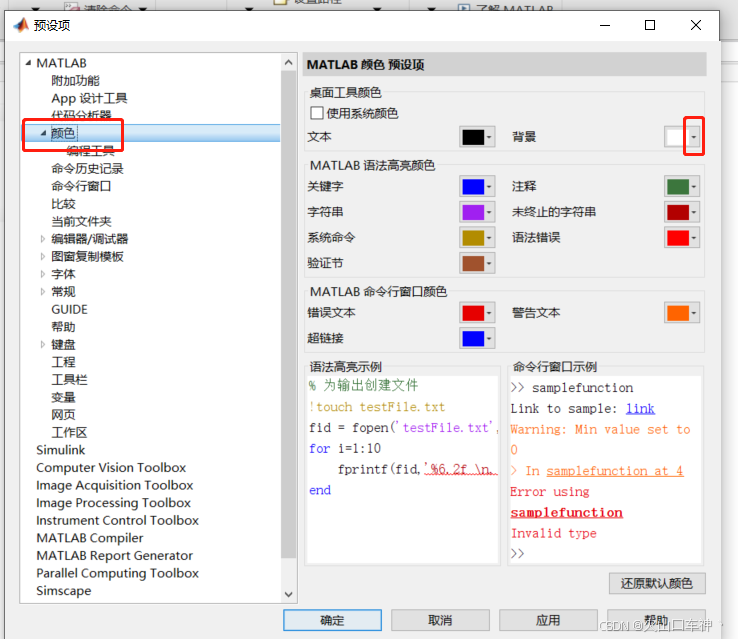Click the purple 字符串 color swatch
738x639 pixels.
pos(473,212)
